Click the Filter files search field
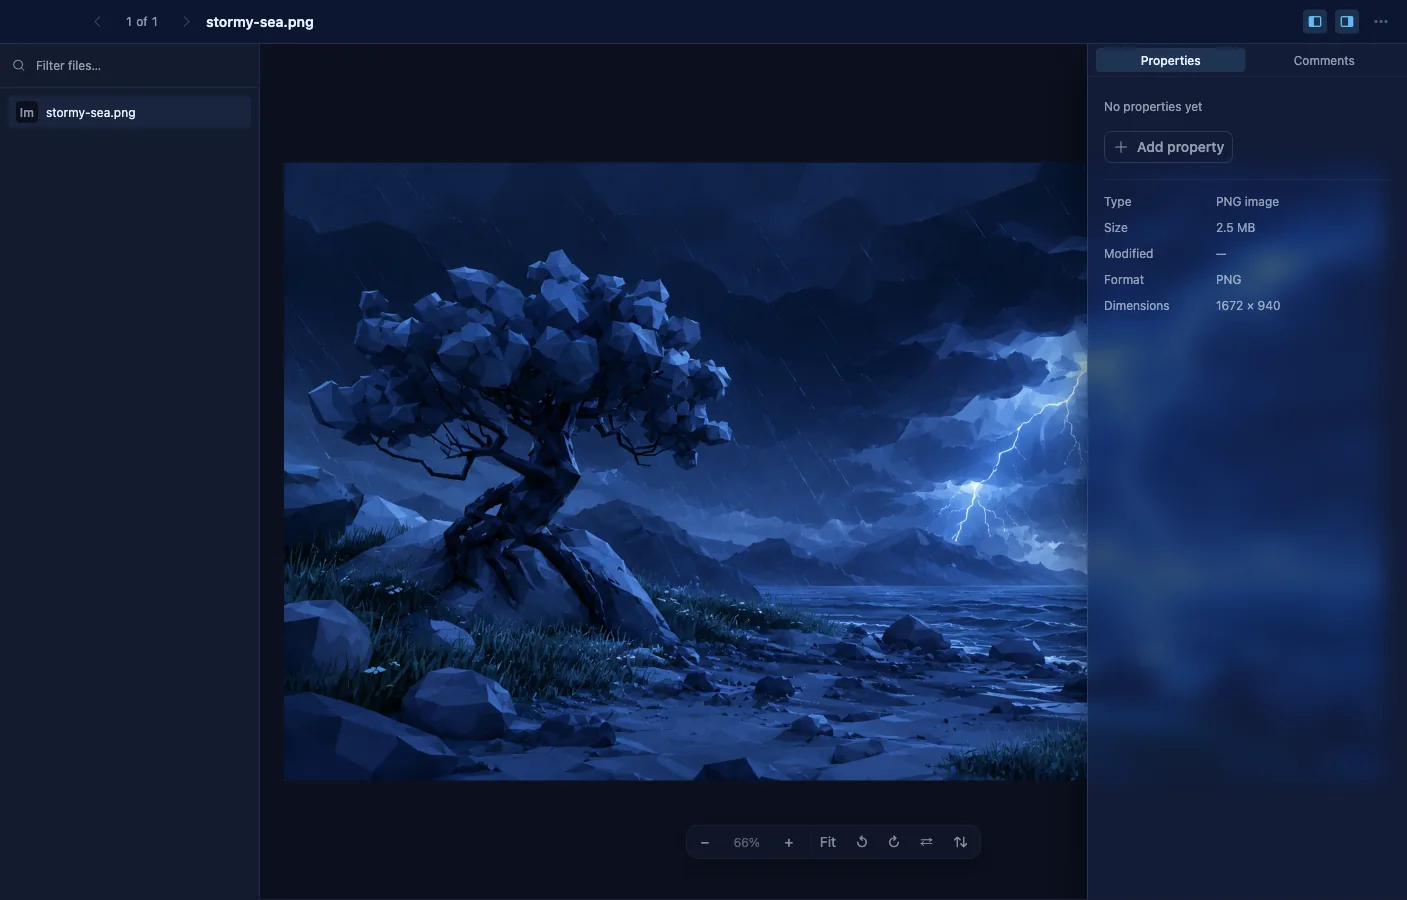 pos(130,65)
